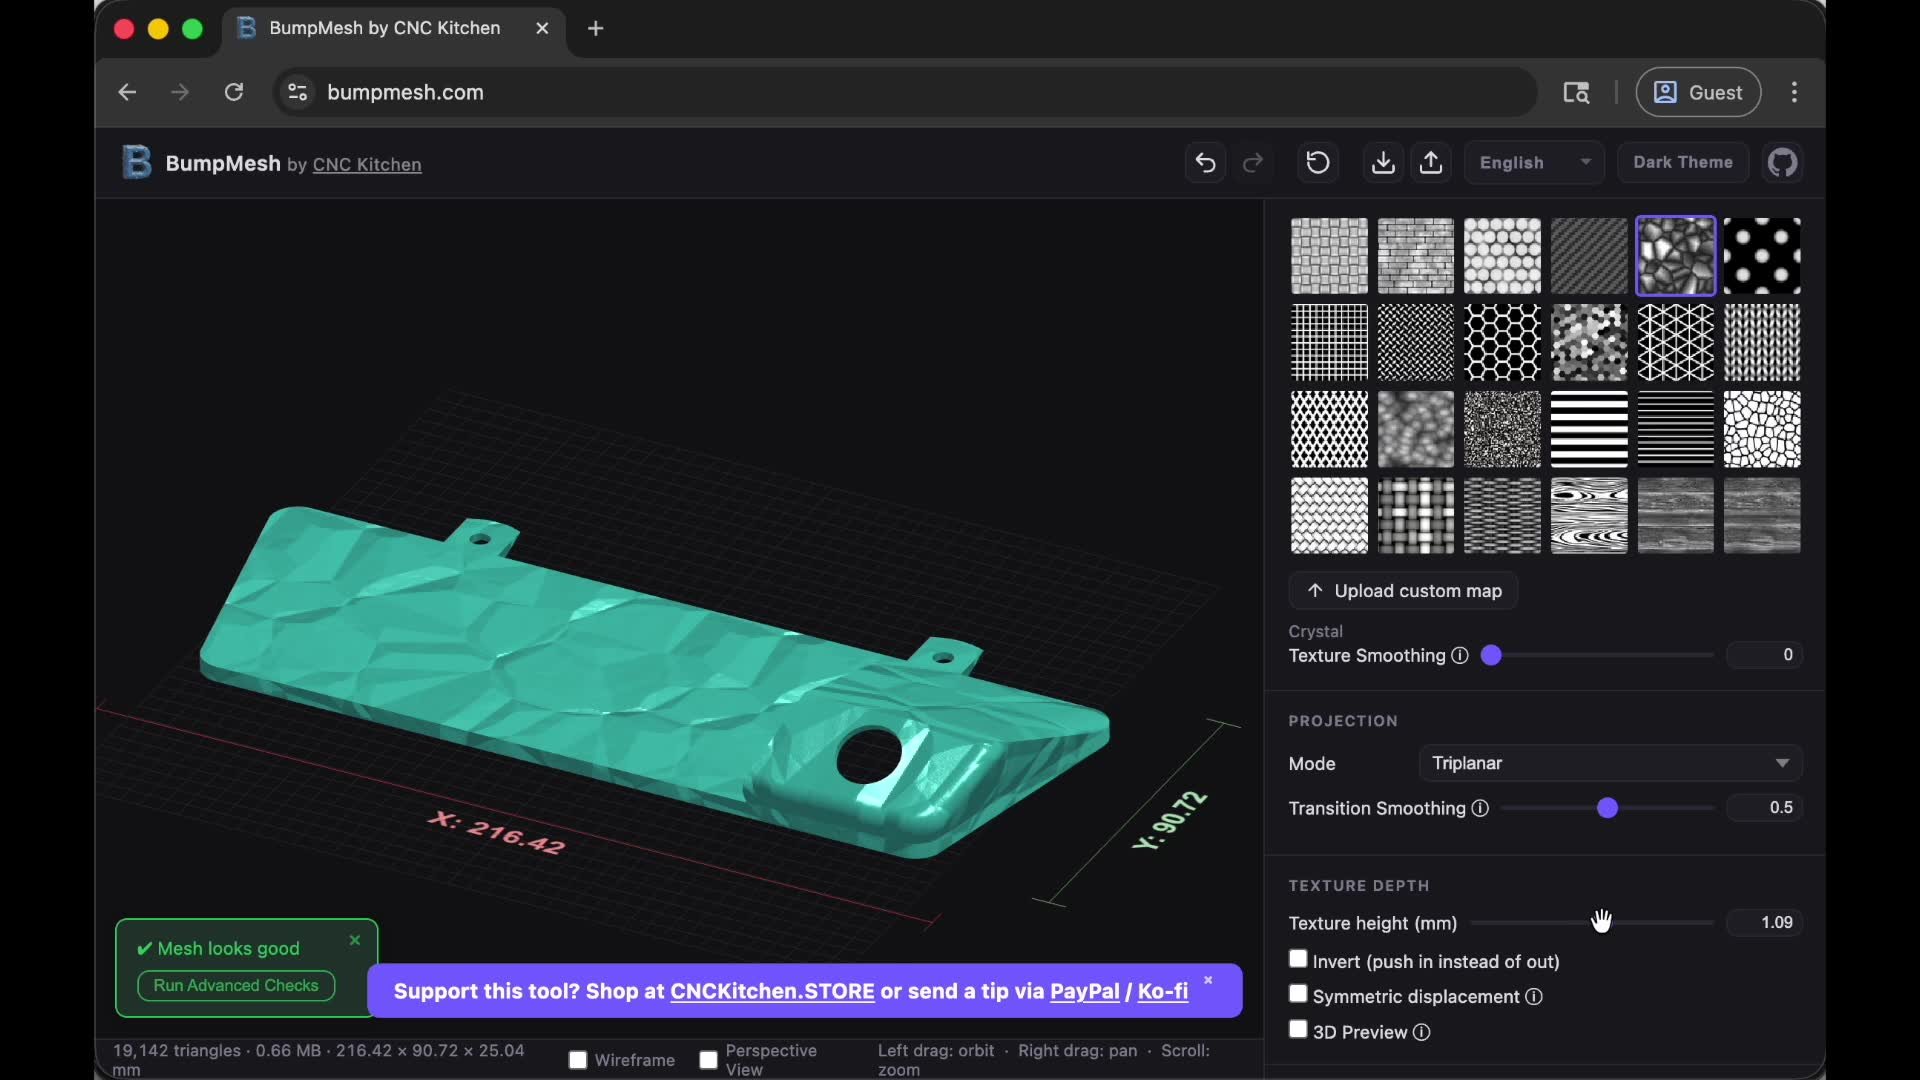Select the noise speckle texture thumbnail
1920x1080 pixels.
coord(1502,429)
